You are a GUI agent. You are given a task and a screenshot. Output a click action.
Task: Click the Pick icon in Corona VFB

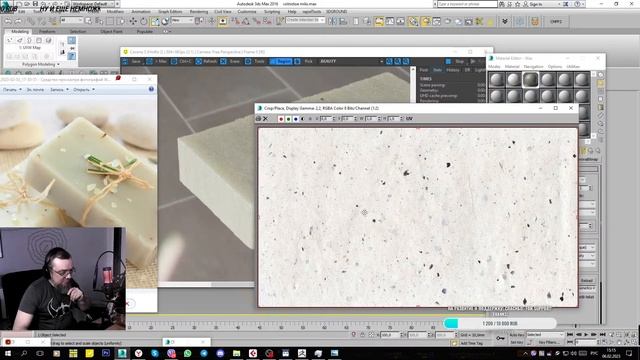pos(298,61)
